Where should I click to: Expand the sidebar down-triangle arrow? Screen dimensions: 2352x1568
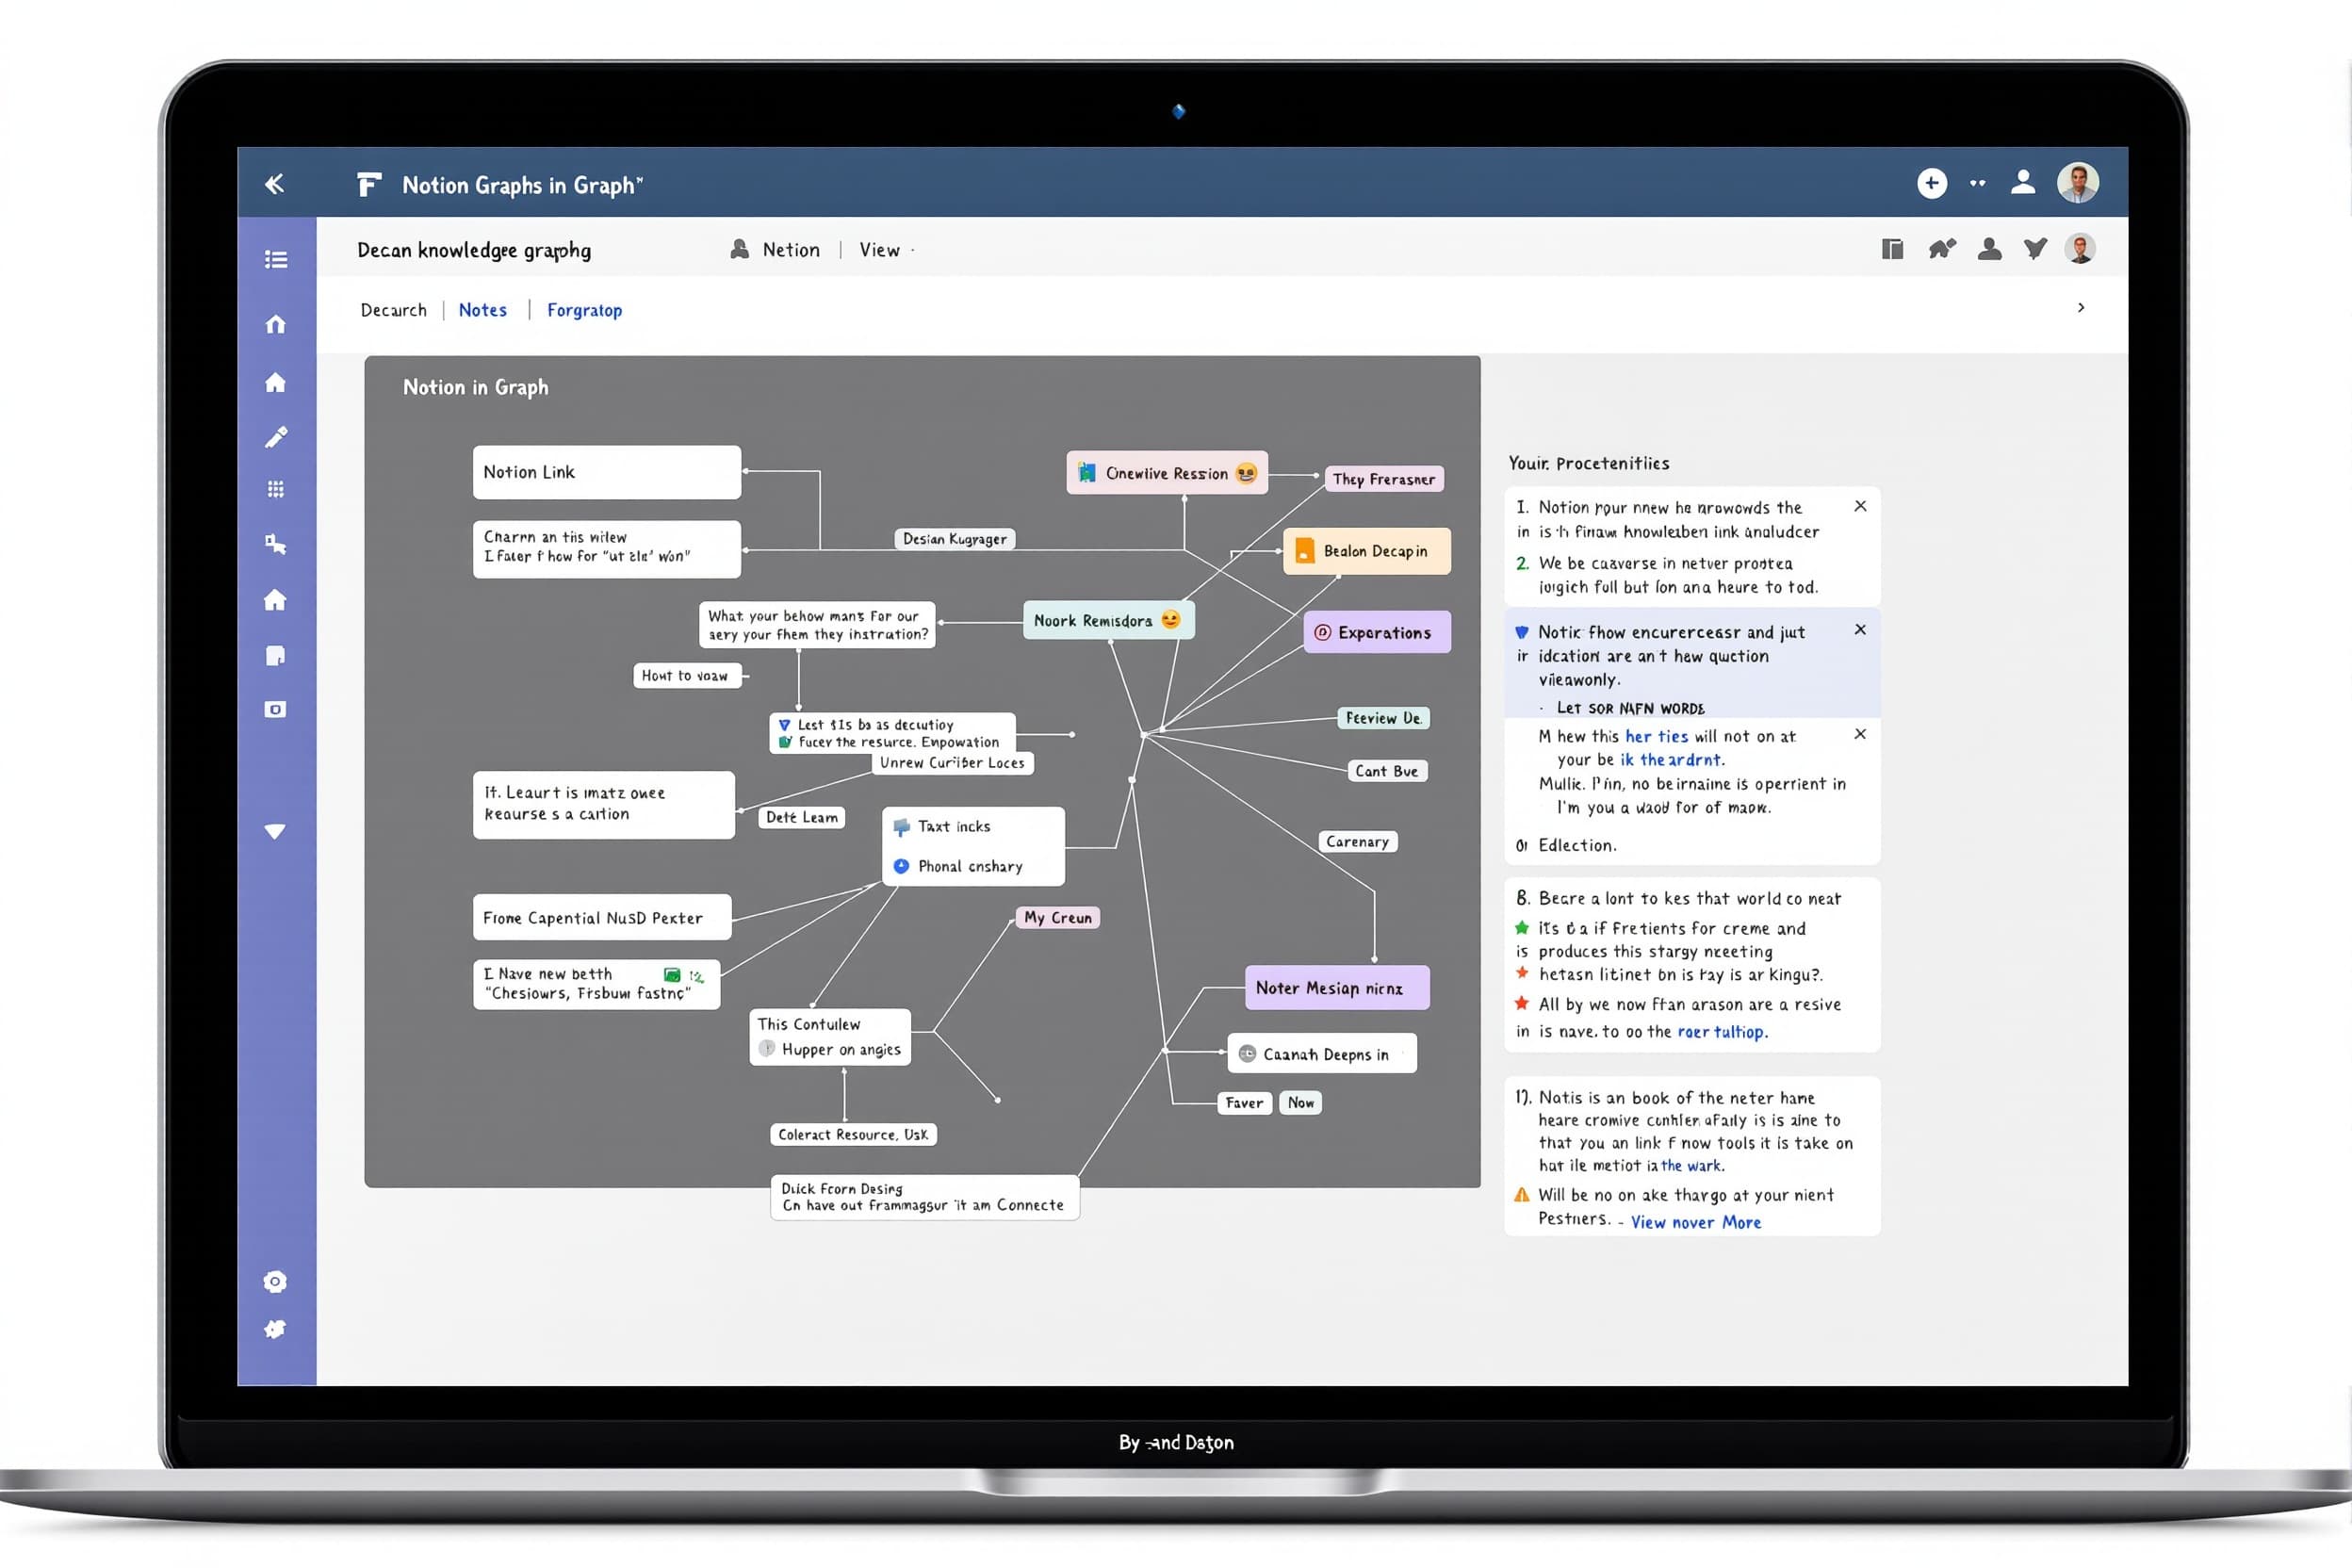[x=275, y=831]
